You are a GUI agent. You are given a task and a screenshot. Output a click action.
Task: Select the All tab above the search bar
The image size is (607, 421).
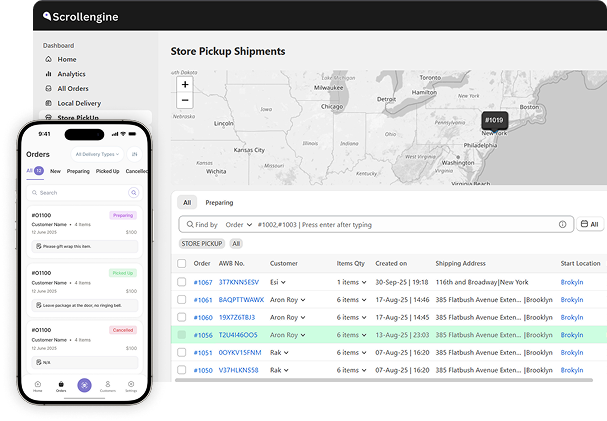pos(187,202)
